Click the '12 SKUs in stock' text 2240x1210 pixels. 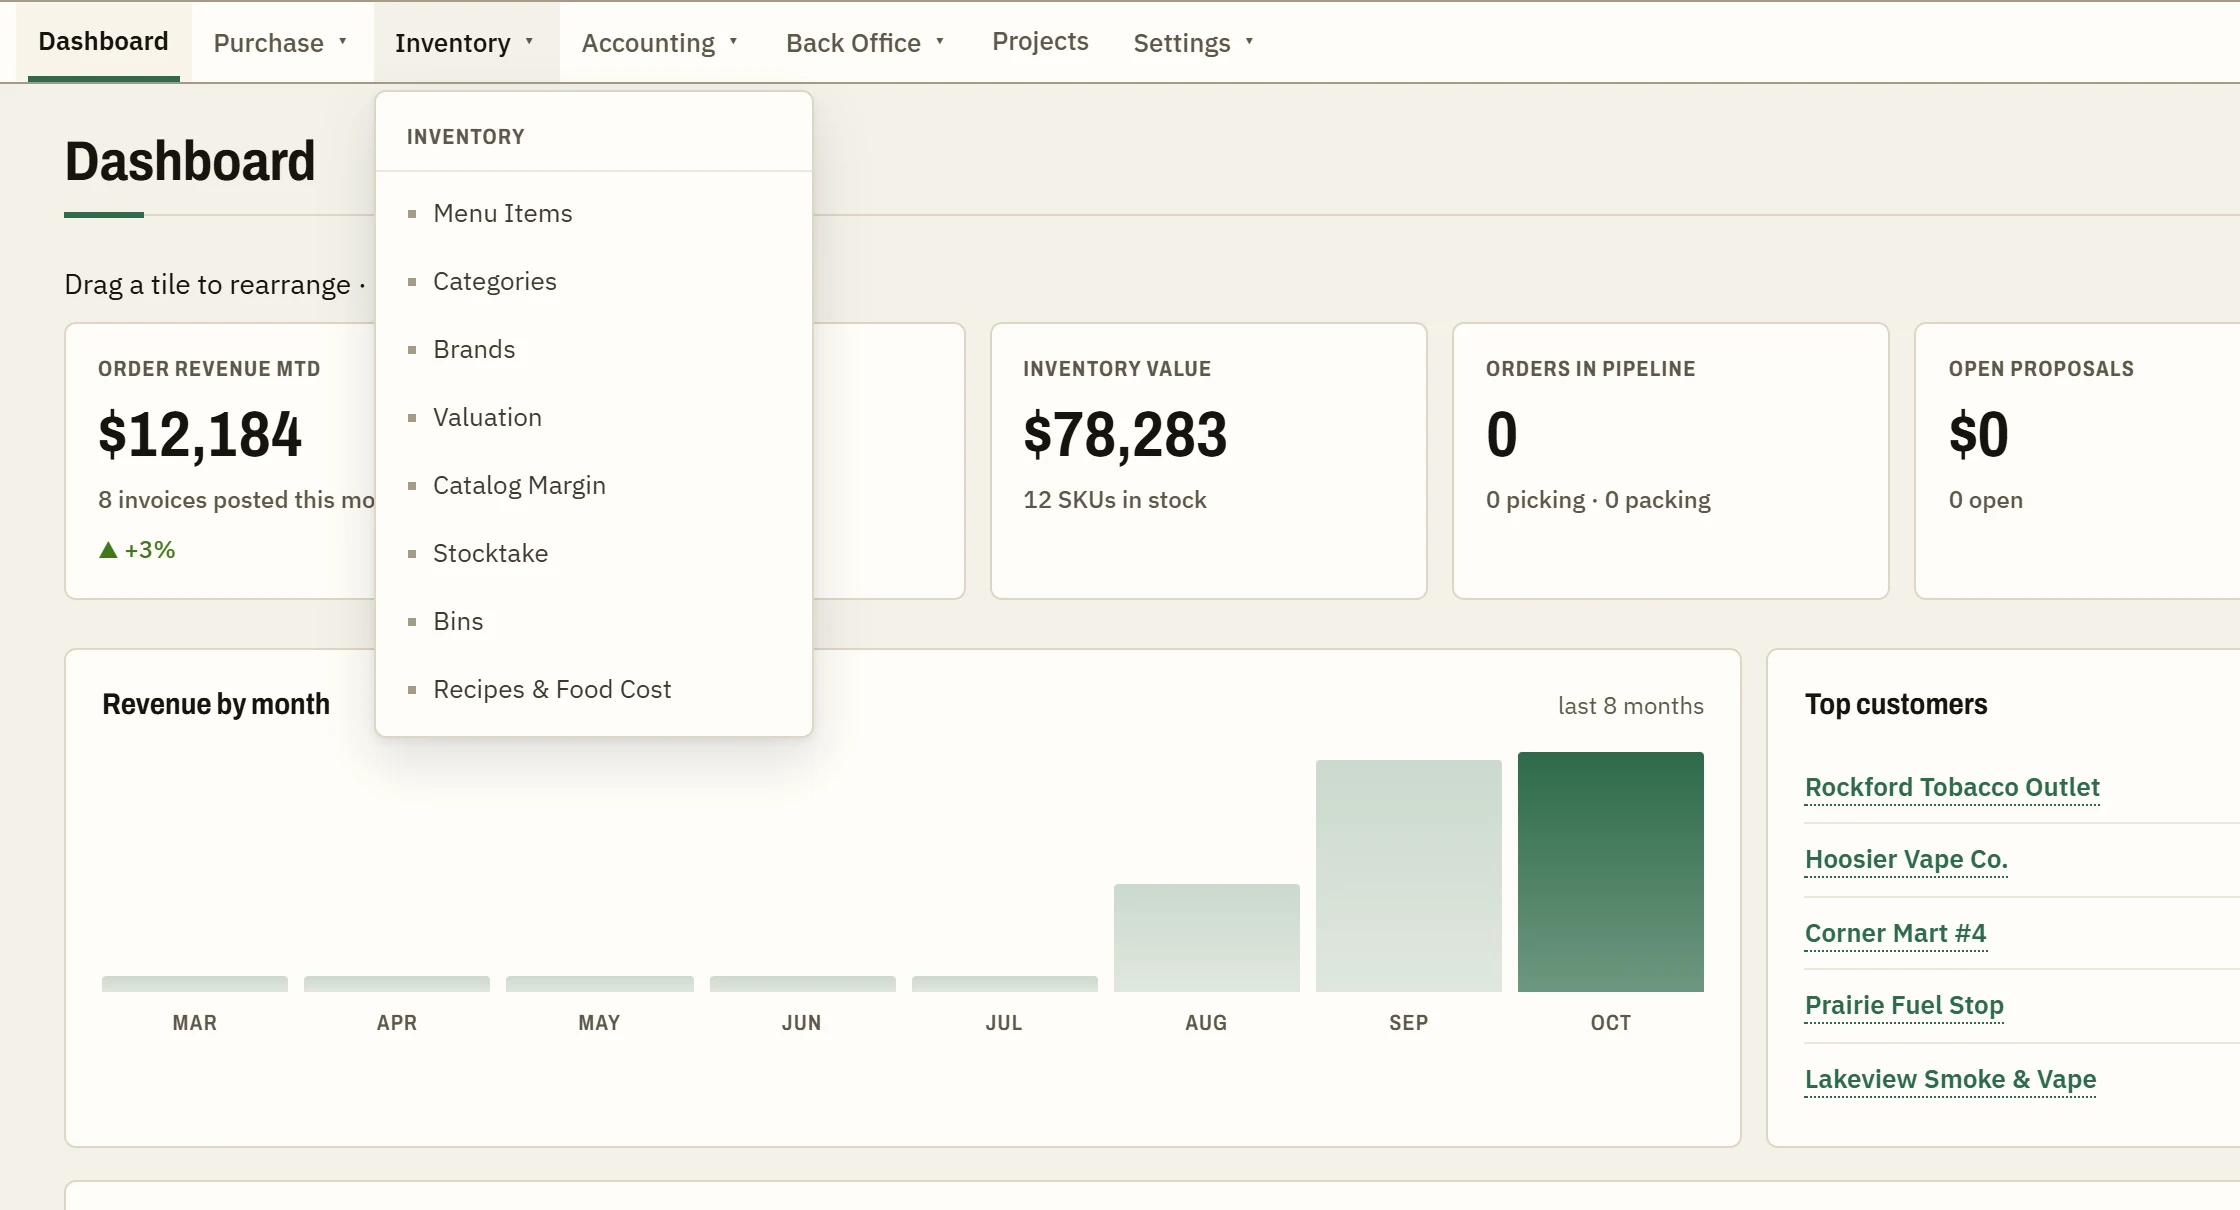[1114, 500]
